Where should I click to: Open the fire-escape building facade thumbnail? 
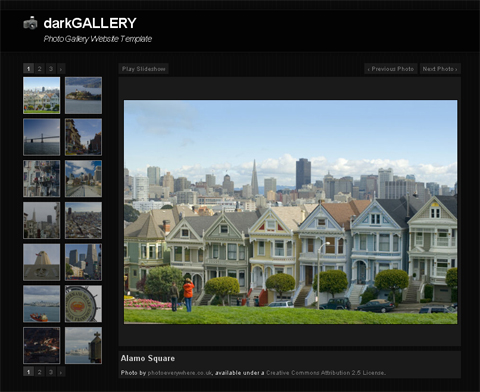[42, 179]
